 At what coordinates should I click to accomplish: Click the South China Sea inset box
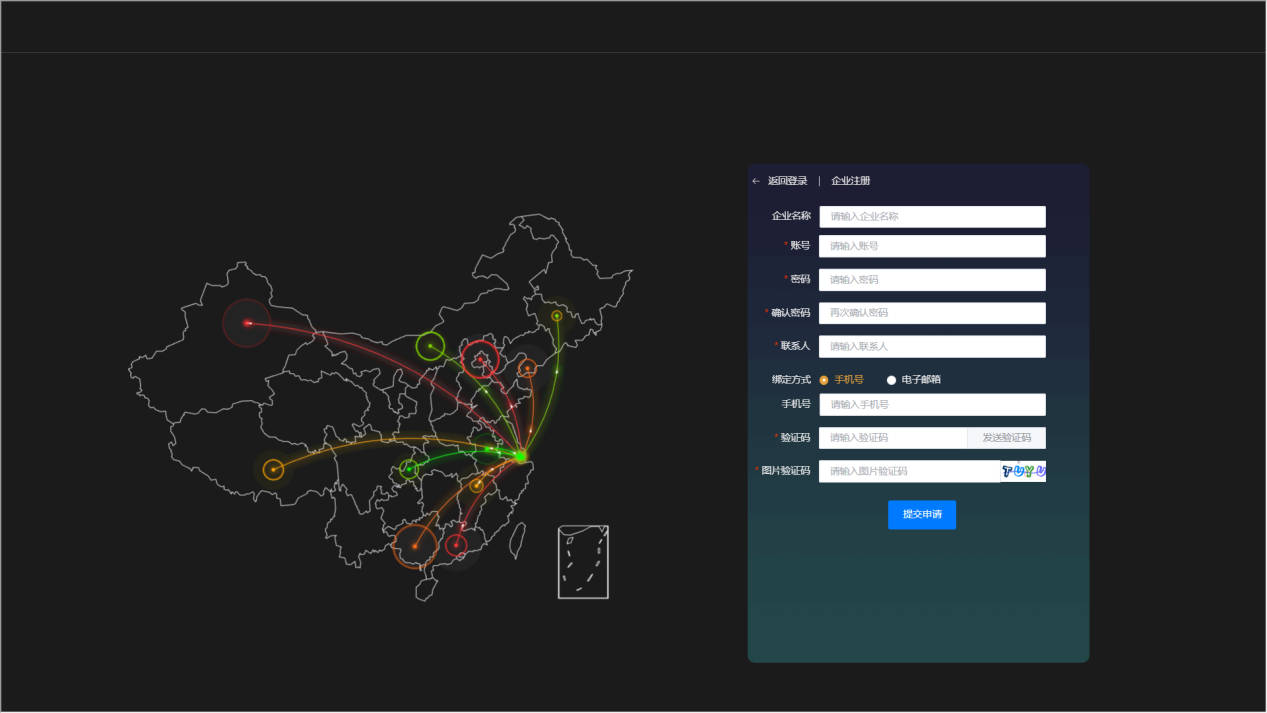click(583, 562)
